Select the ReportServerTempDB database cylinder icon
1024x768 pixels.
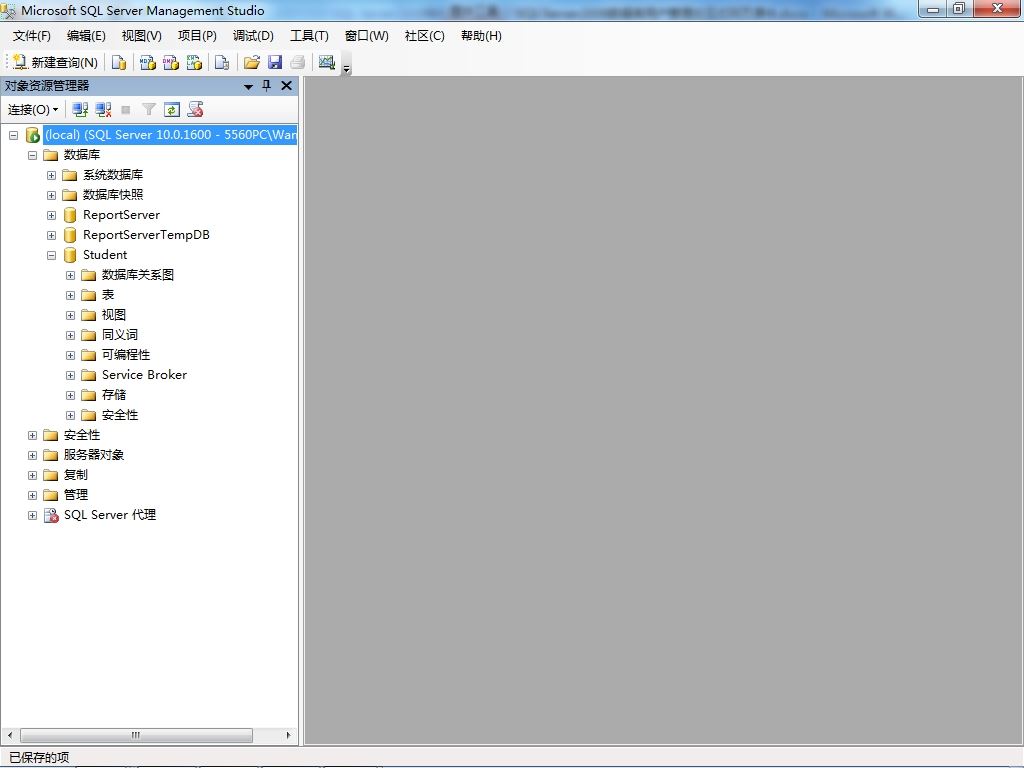70,235
